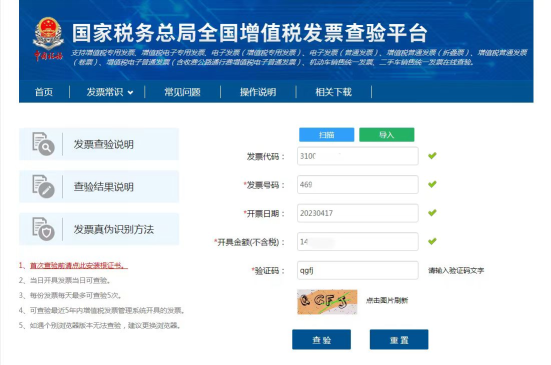Focus the 开具金额(不含税) input field
The height and width of the screenshot is (365, 551).
coord(358,242)
